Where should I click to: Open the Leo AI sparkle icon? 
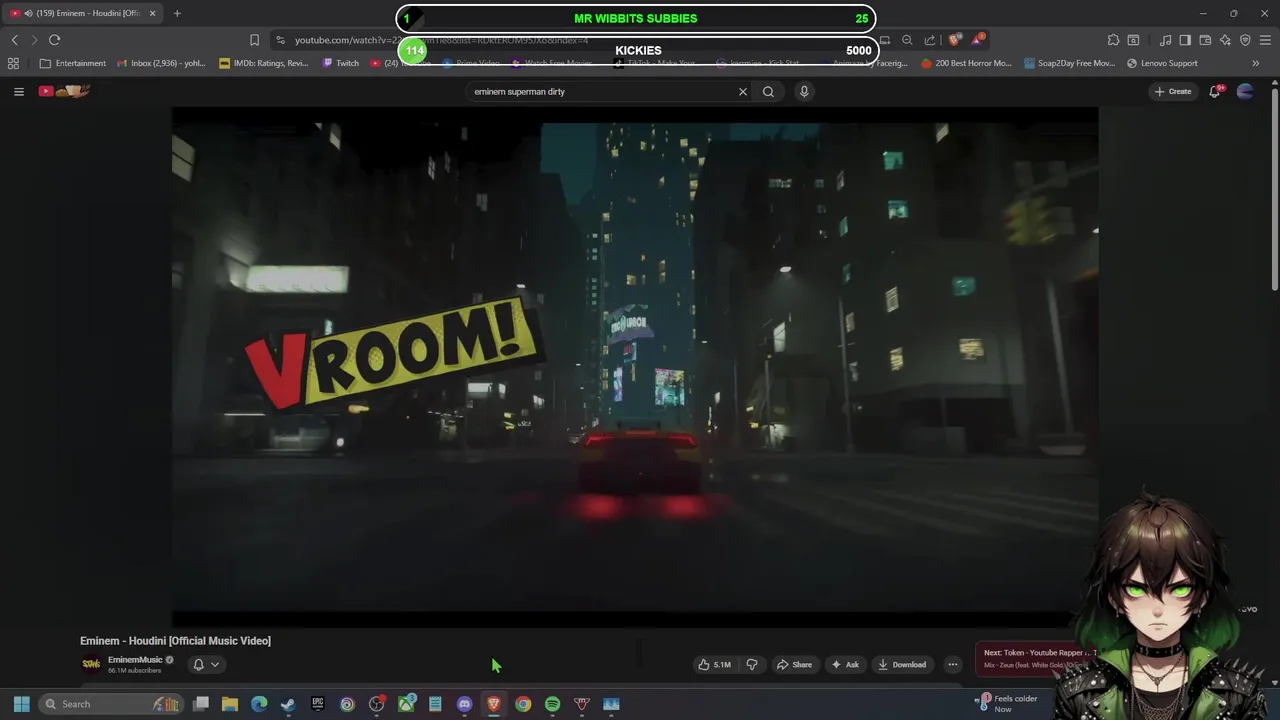[1225, 40]
